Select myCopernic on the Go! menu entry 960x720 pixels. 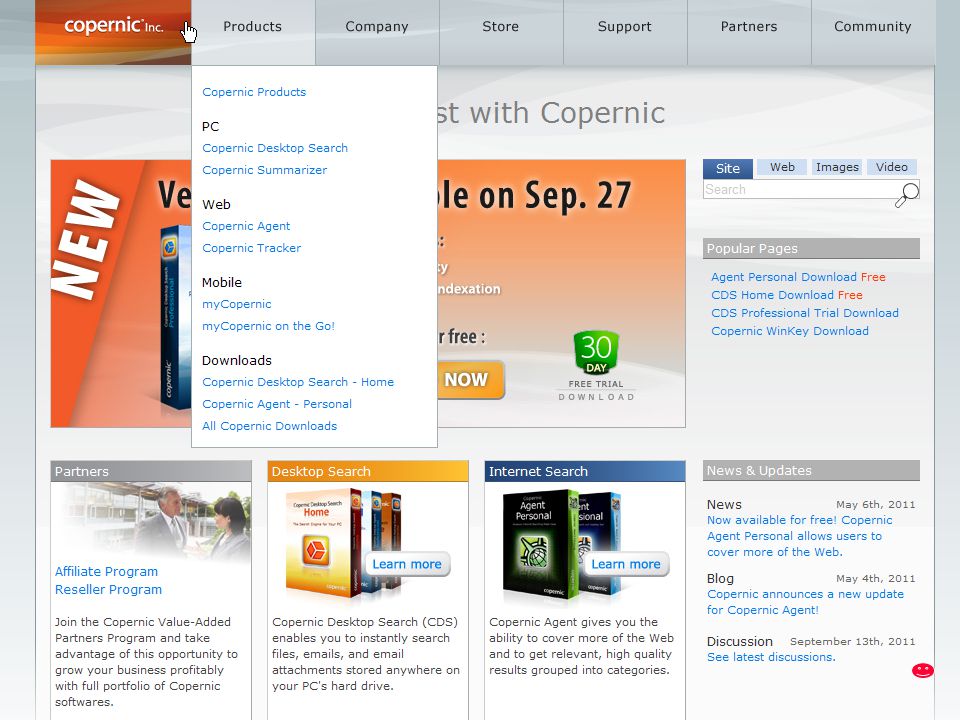point(268,326)
